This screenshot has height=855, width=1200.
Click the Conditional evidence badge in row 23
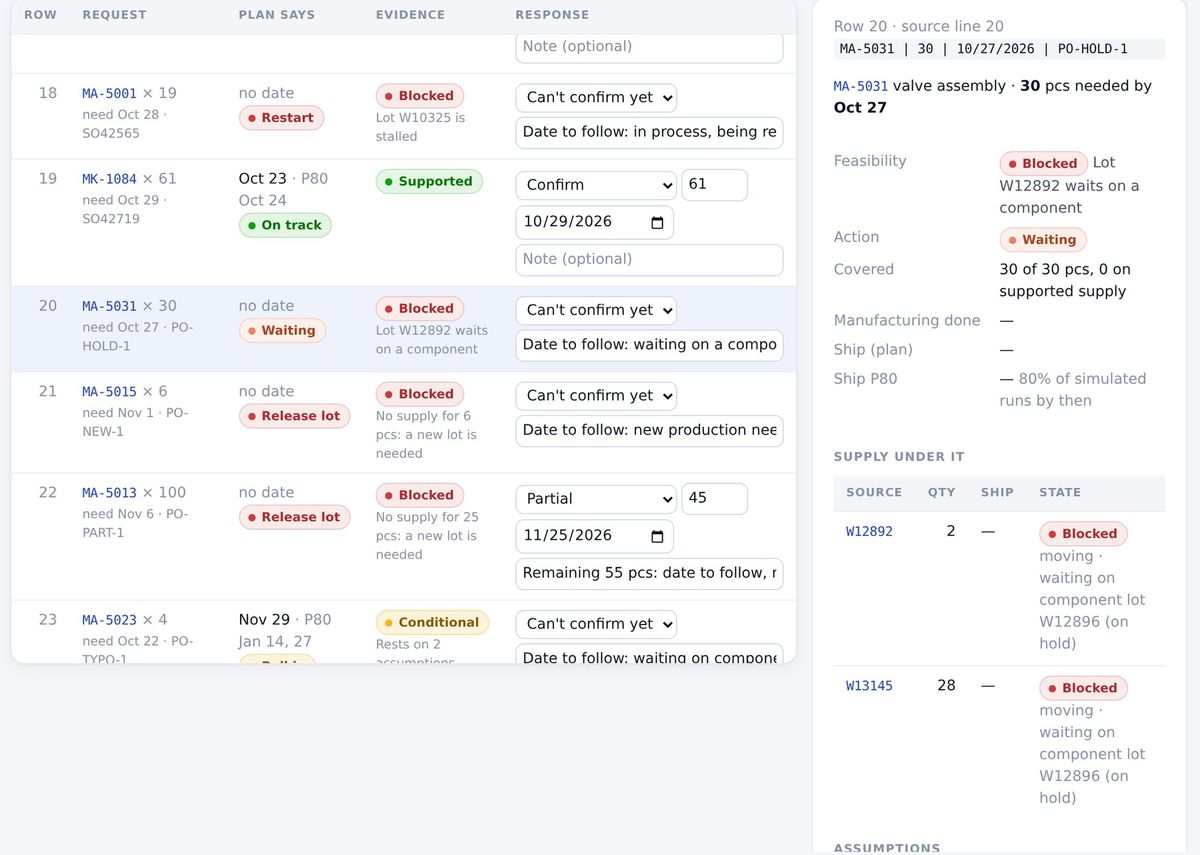(432, 622)
